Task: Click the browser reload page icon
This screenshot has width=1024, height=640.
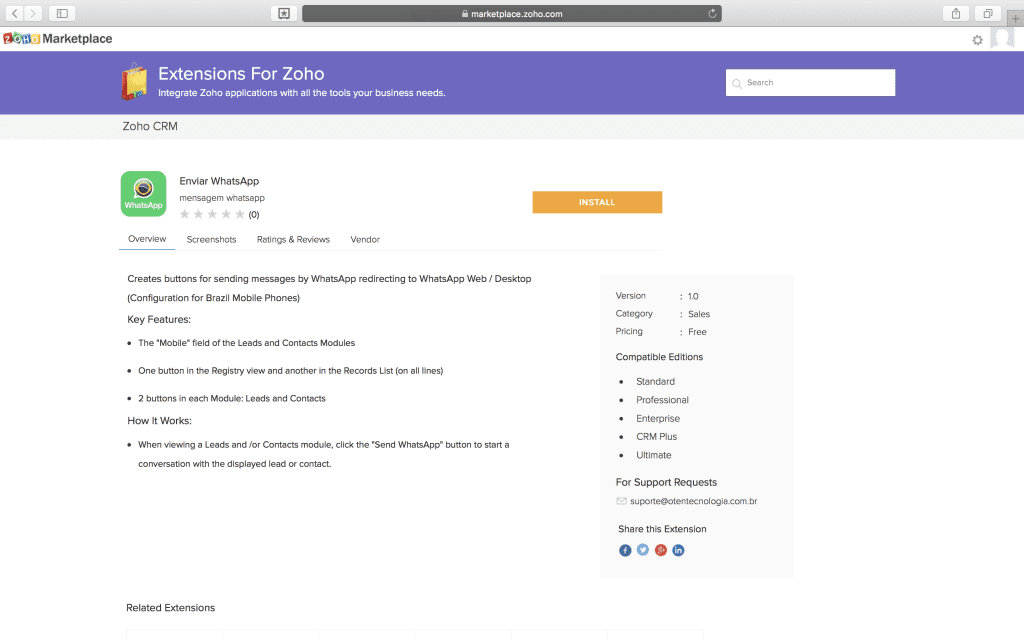Action: pyautogui.click(x=712, y=14)
